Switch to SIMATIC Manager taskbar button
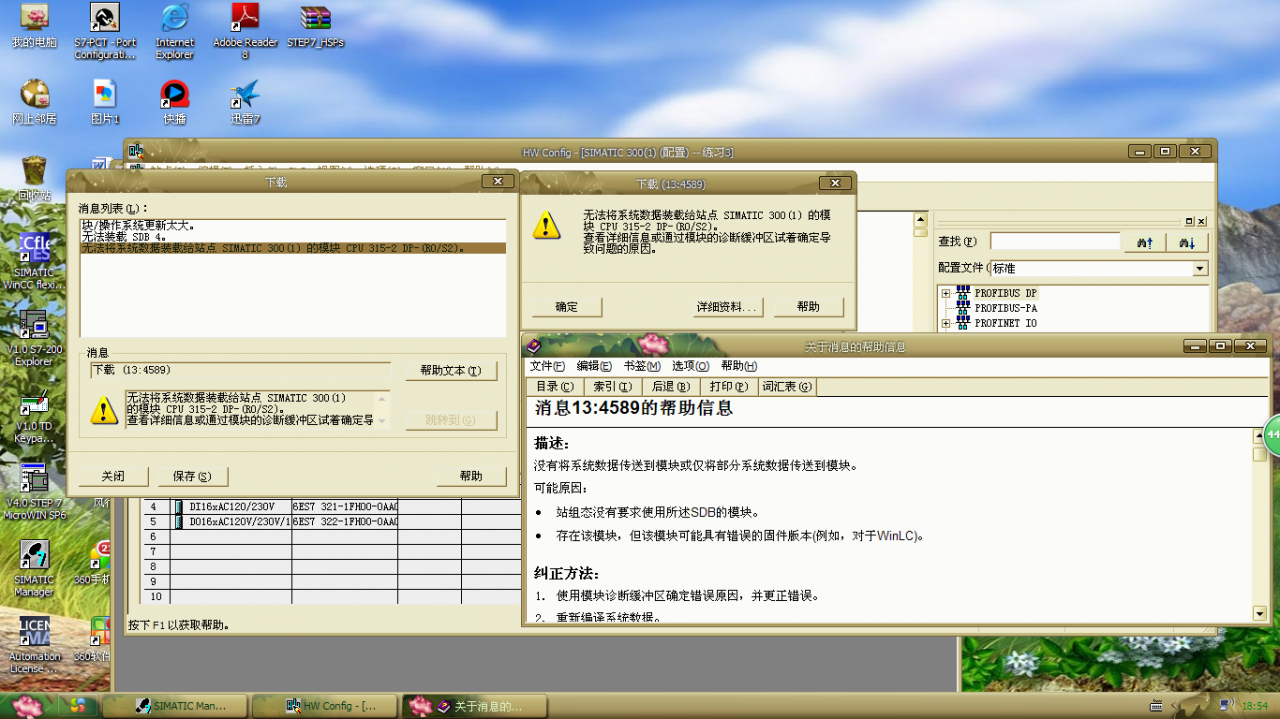This screenshot has height=719, width=1280. (174, 706)
